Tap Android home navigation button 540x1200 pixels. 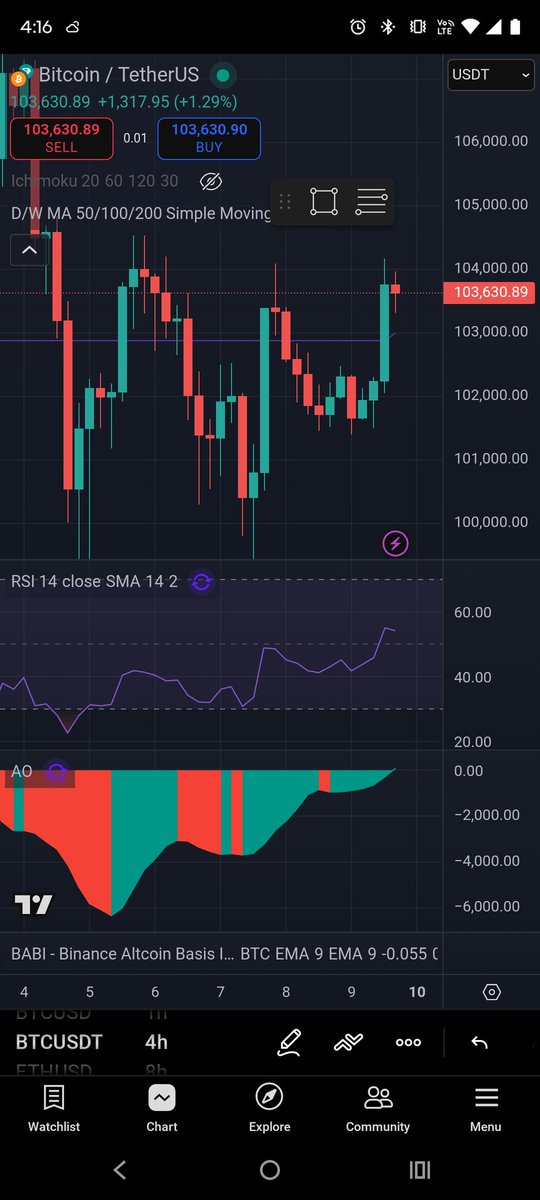[270, 1170]
